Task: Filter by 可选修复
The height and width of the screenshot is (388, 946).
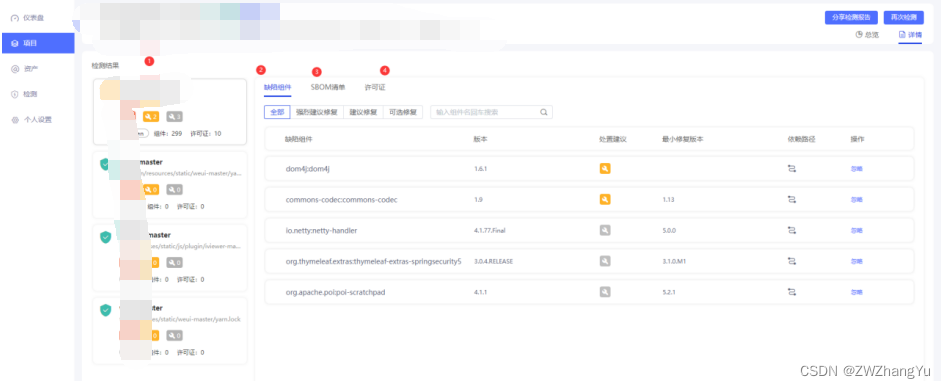Action: pyautogui.click(x=403, y=112)
